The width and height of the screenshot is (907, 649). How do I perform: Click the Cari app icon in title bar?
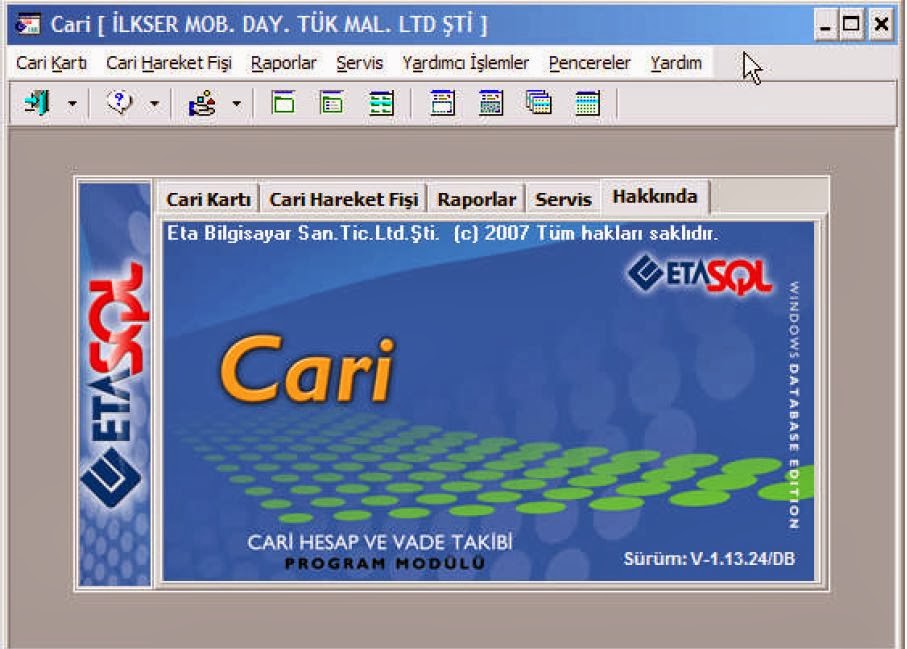[28, 24]
